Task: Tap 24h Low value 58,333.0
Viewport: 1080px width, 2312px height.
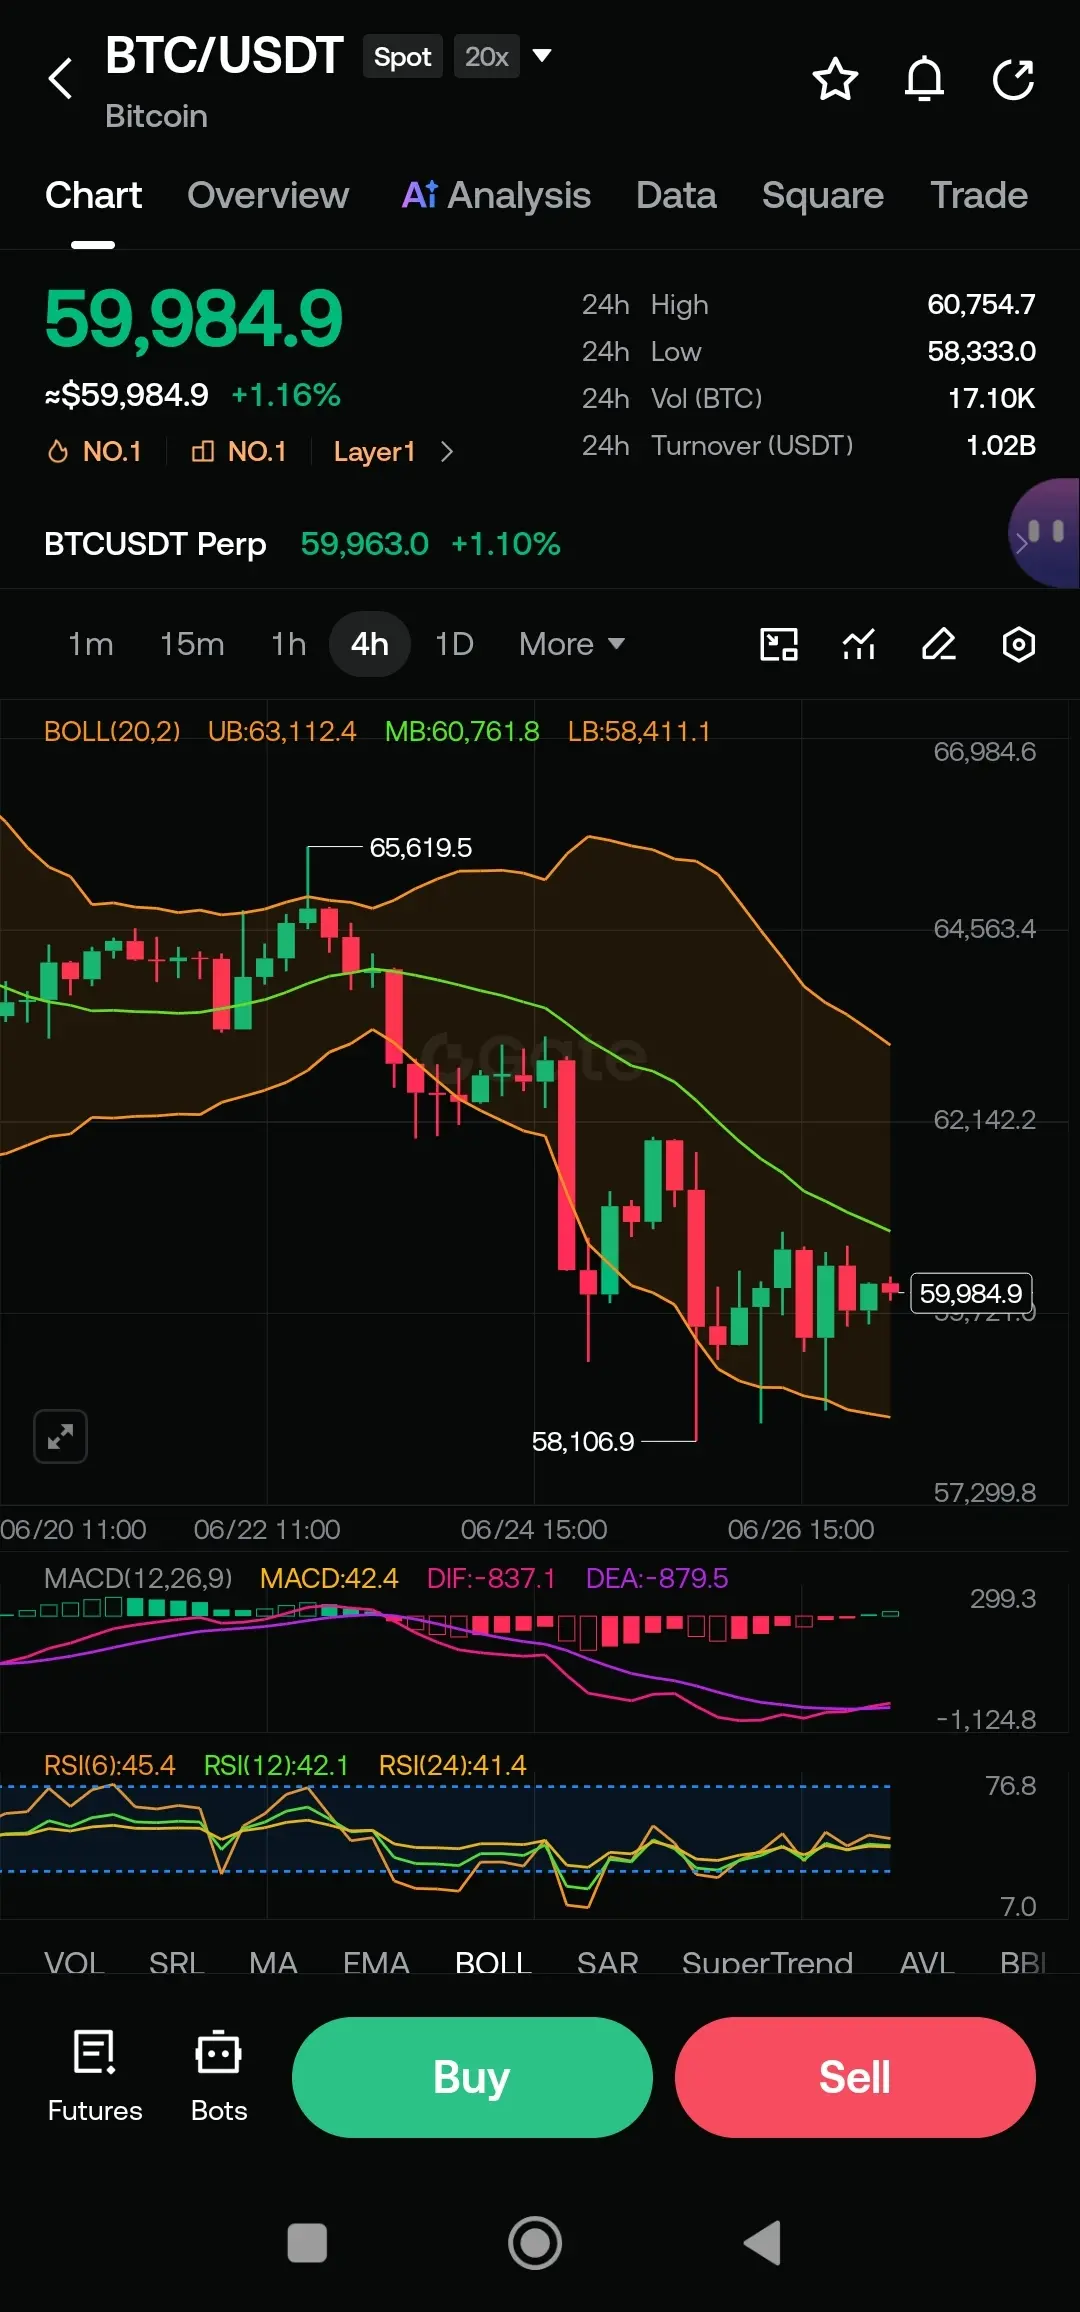Action: (981, 351)
